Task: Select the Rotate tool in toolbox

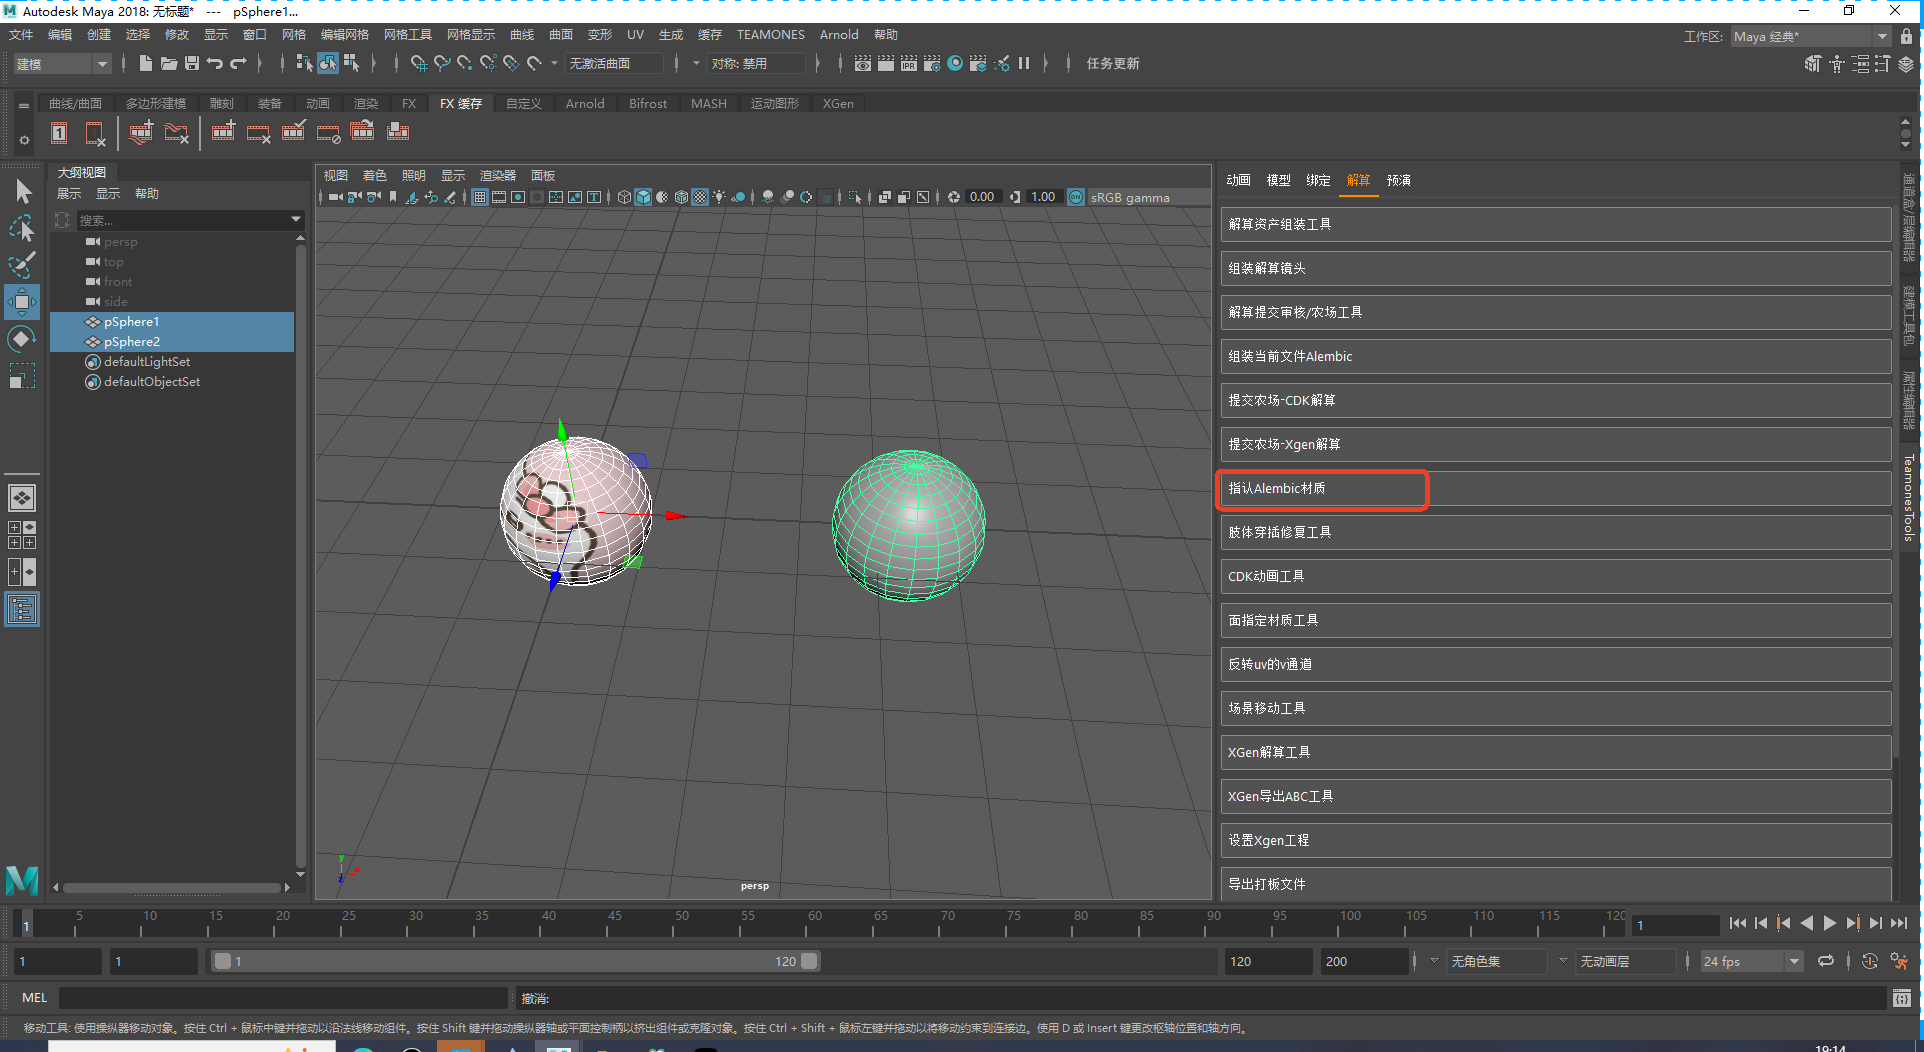Action: click(x=22, y=339)
